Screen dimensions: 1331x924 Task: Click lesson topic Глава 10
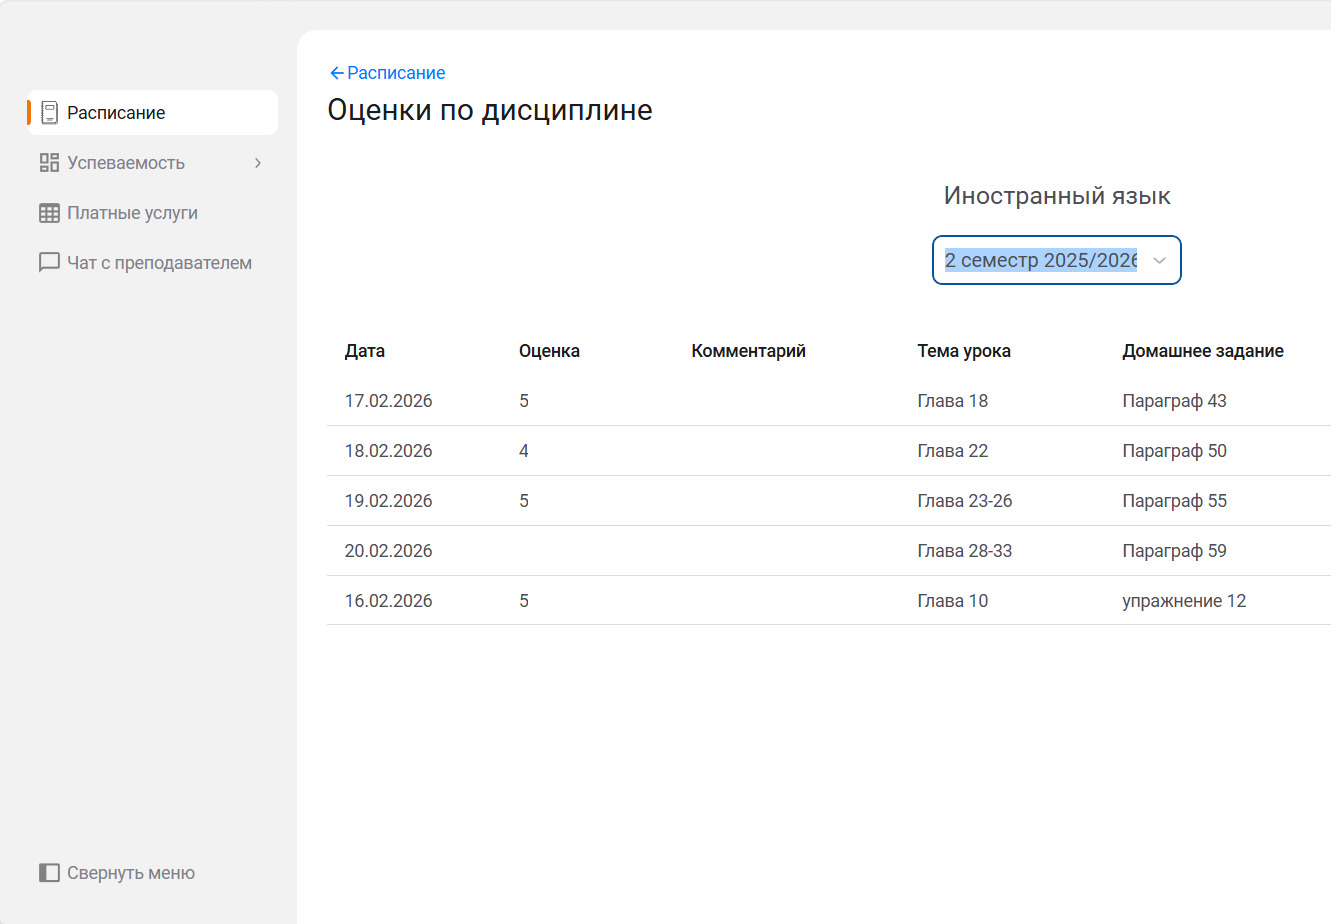click(953, 601)
